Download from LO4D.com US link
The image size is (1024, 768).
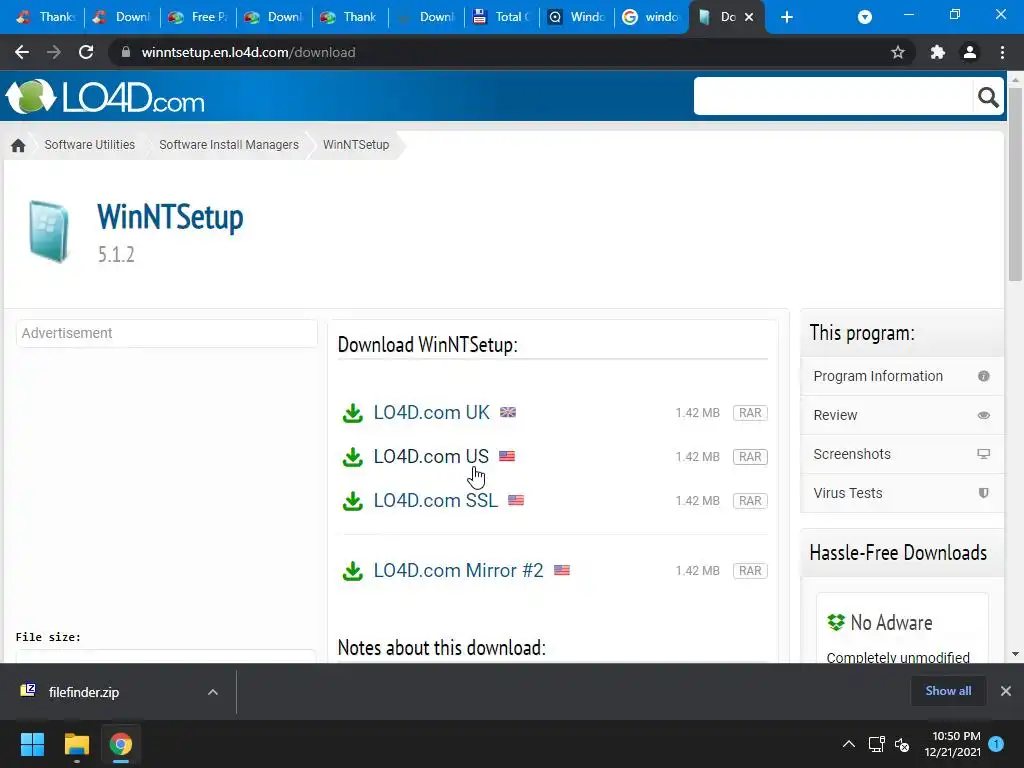pyautogui.click(x=431, y=456)
